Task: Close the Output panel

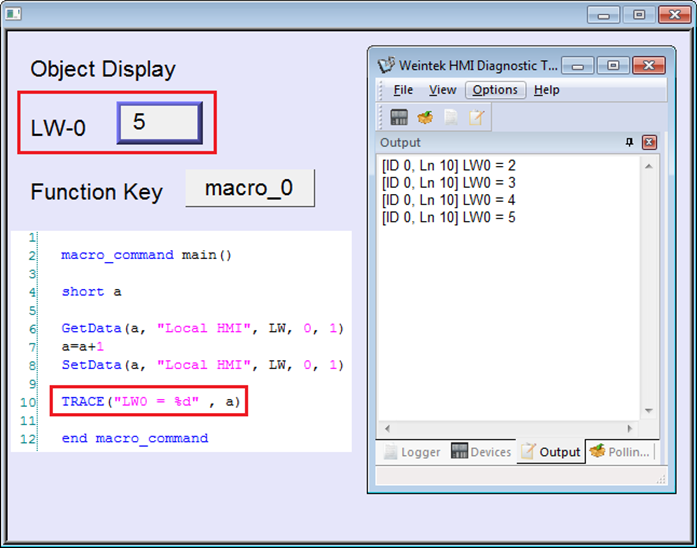Action: click(649, 142)
